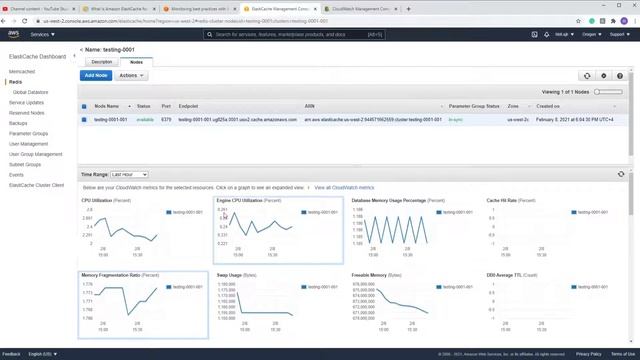The image size is (640, 360).
Task: Open Parameter Groups in sidebar
Action: (x=29, y=133)
